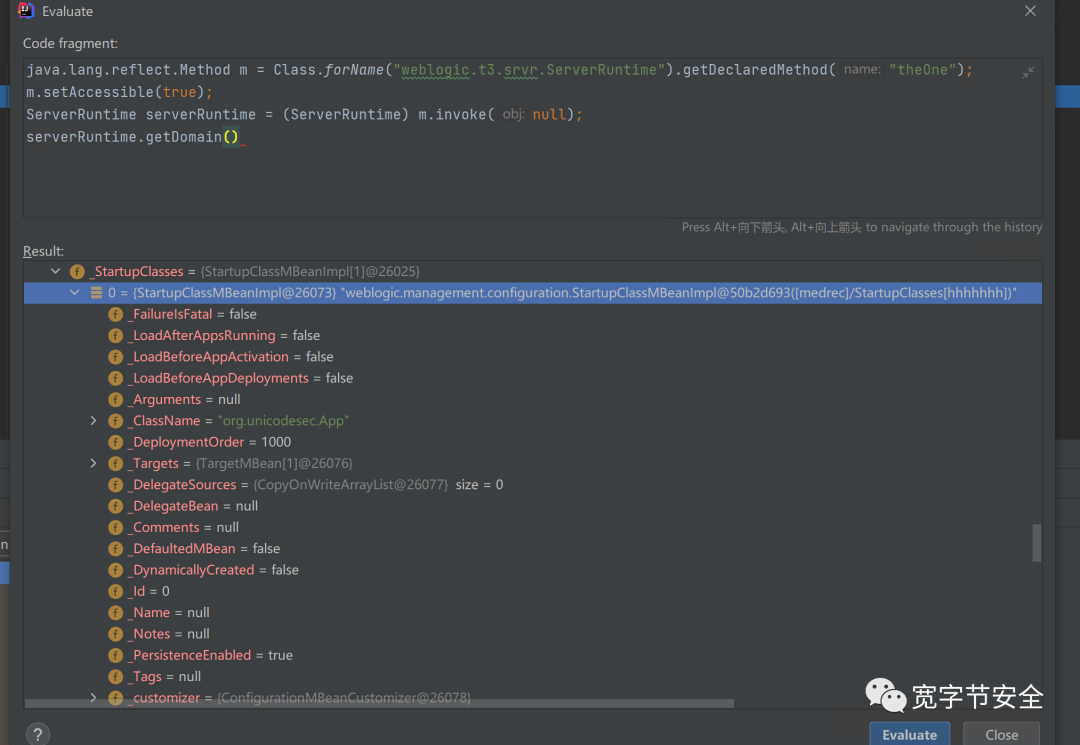1080x745 pixels.
Task: Click the {StartupClassMBeanImpl[1]@26025} value
Action: (x=310, y=271)
